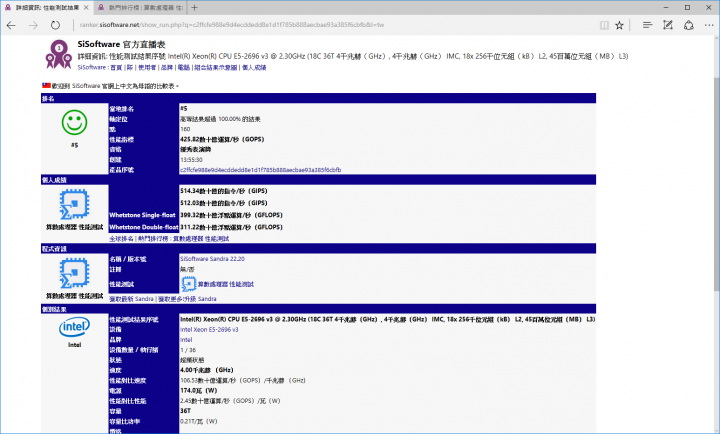Open the composite results link in header

[x=216, y=68]
